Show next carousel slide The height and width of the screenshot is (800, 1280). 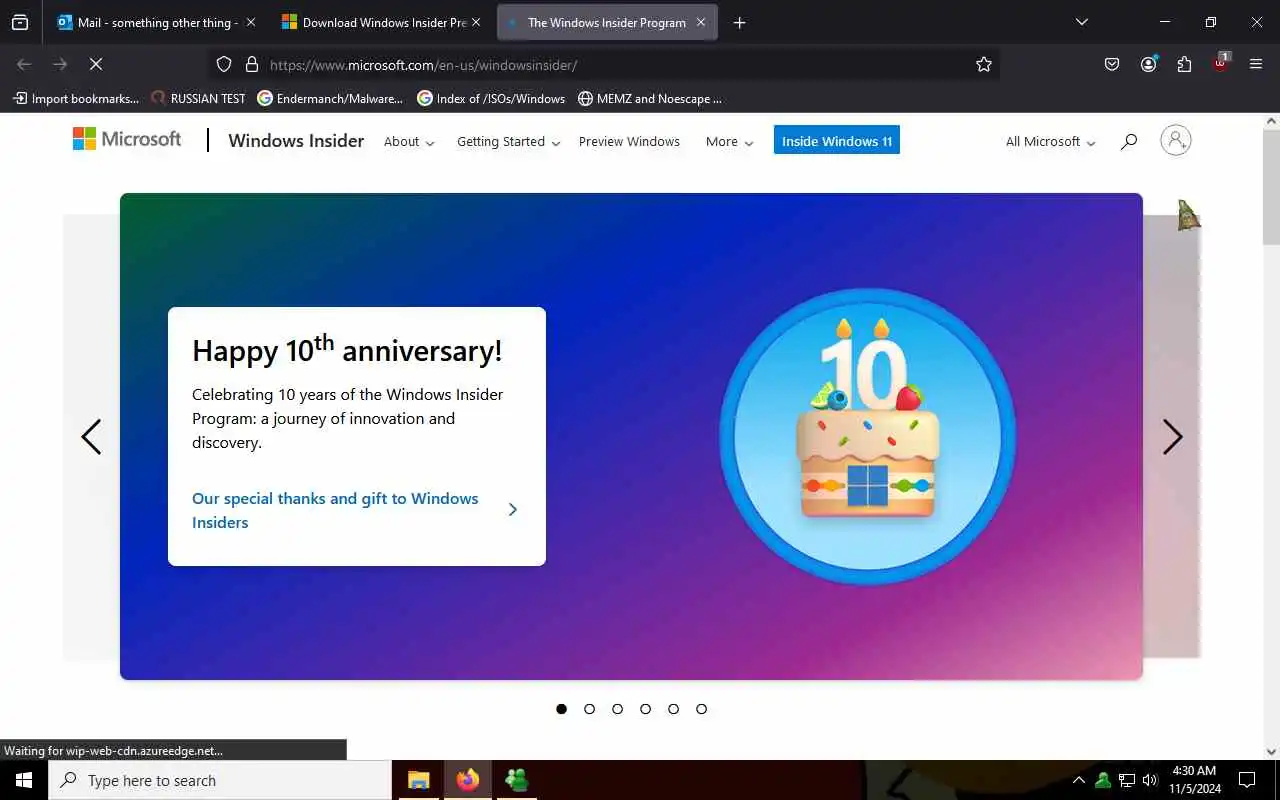[x=1173, y=437]
